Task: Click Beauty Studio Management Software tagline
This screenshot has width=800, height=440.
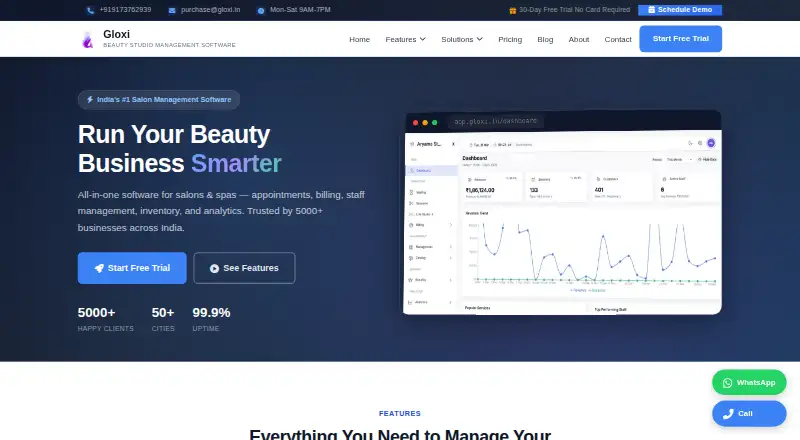Action: (x=169, y=45)
